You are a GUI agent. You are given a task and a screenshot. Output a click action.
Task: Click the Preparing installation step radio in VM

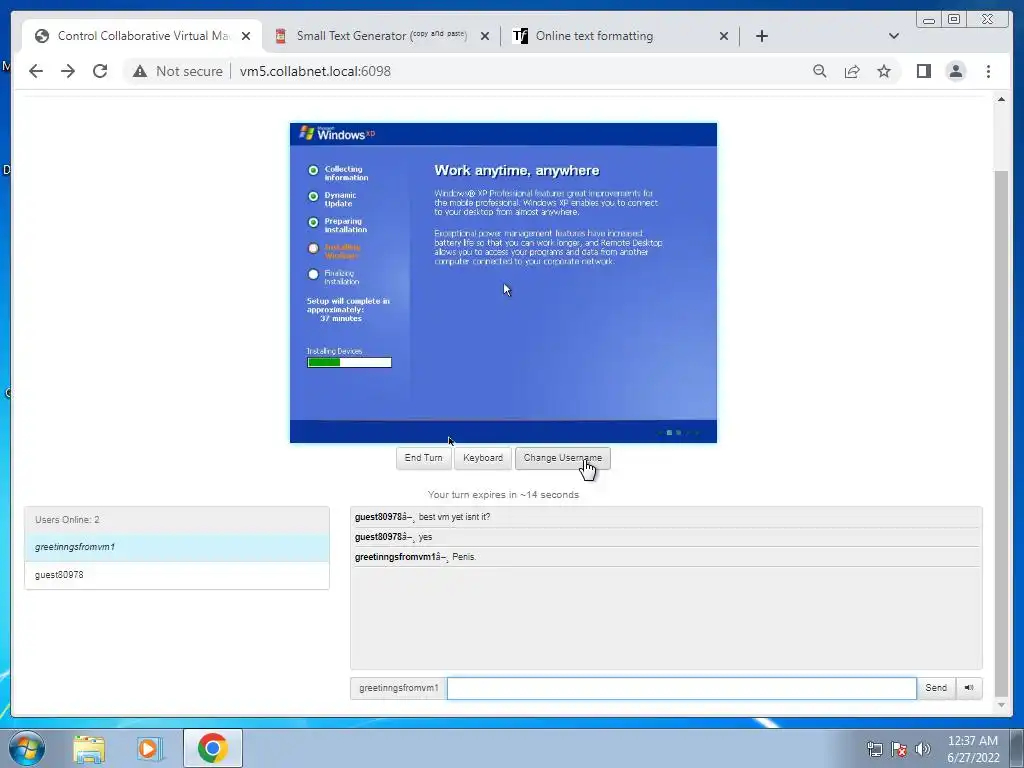pos(313,223)
